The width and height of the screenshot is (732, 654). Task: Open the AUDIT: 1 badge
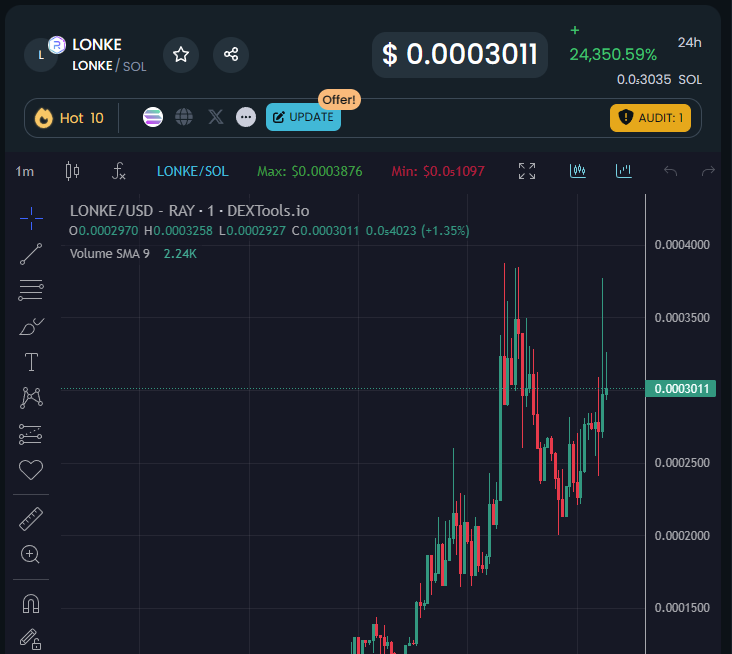[650, 118]
